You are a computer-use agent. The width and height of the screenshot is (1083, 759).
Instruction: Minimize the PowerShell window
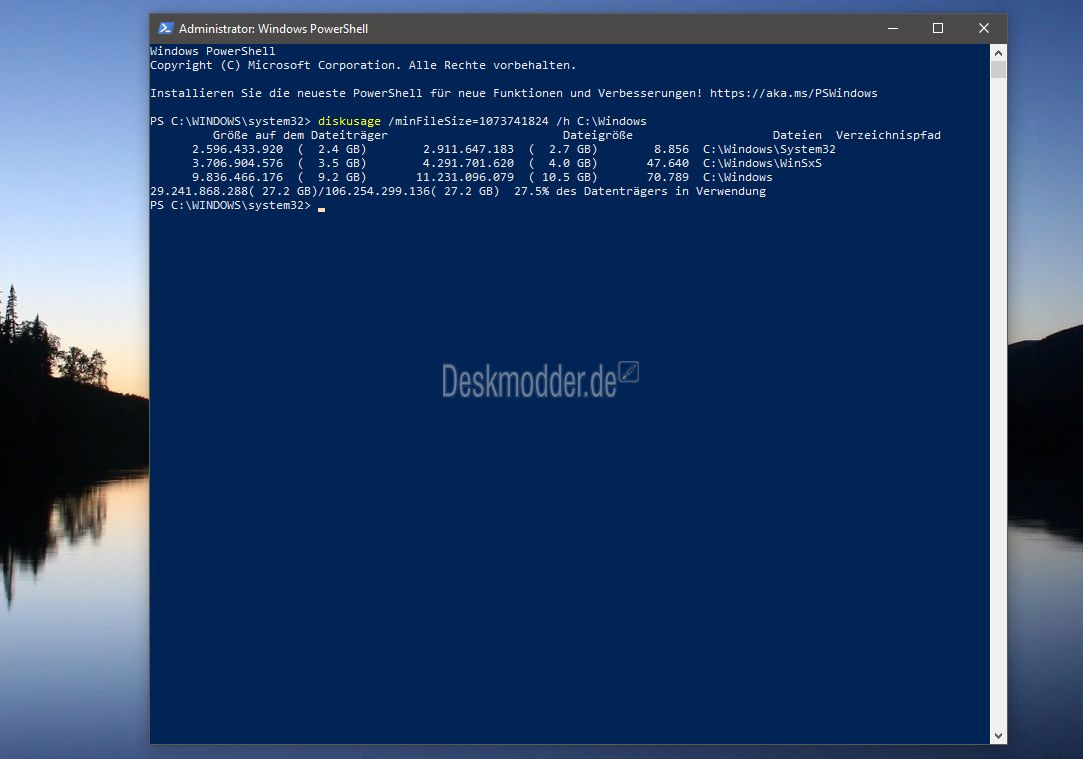pos(892,28)
